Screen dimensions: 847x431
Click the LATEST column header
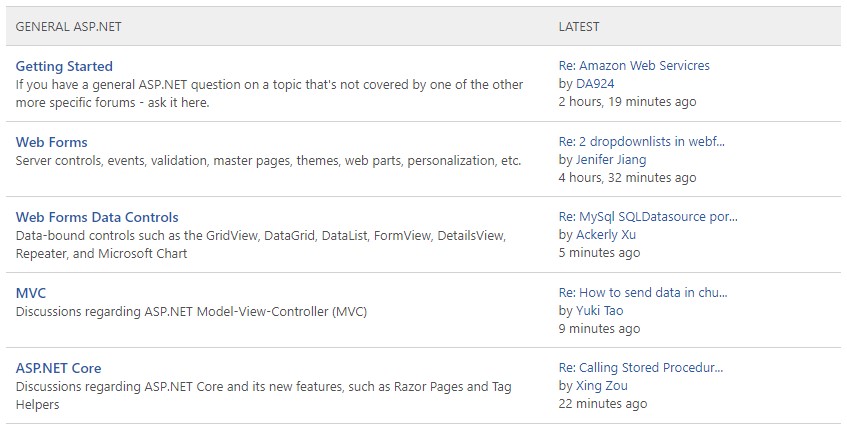point(579,26)
